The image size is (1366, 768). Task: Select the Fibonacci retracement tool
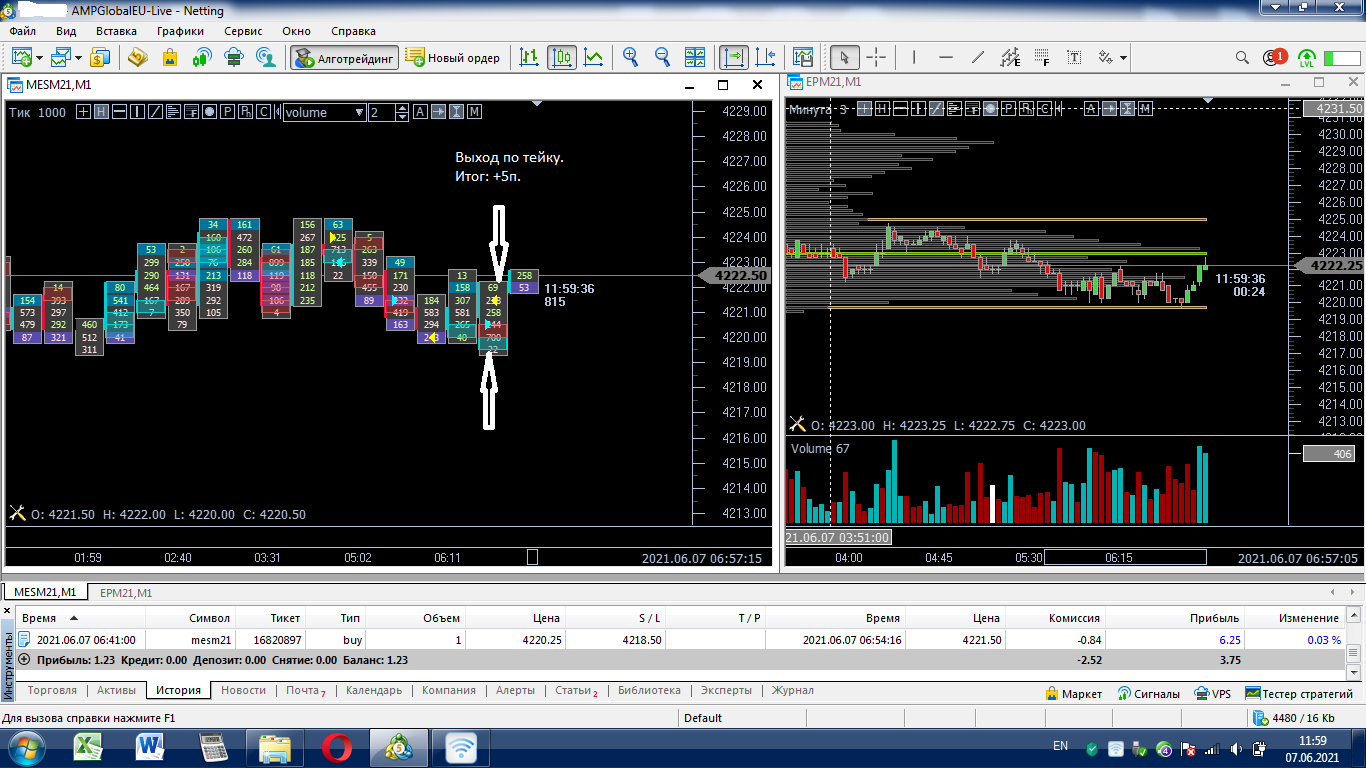click(x=1042, y=57)
